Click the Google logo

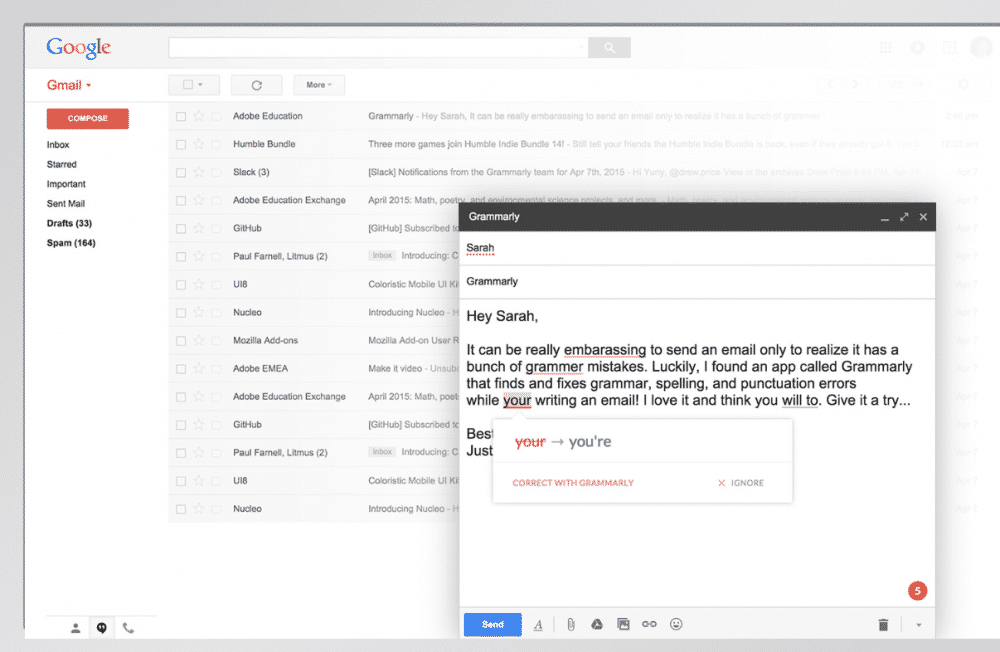tap(78, 47)
